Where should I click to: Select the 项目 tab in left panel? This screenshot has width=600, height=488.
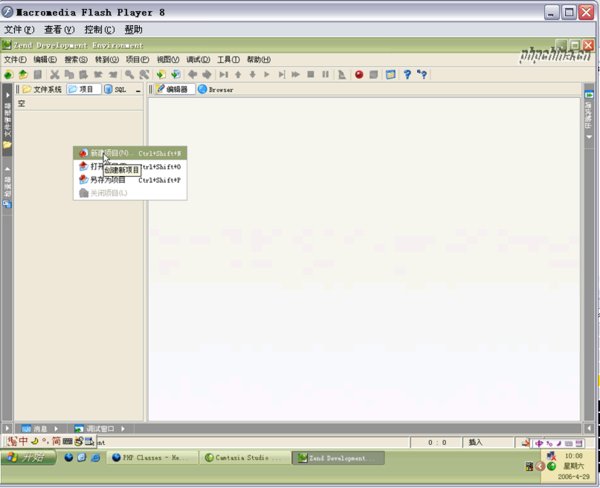[x=83, y=89]
